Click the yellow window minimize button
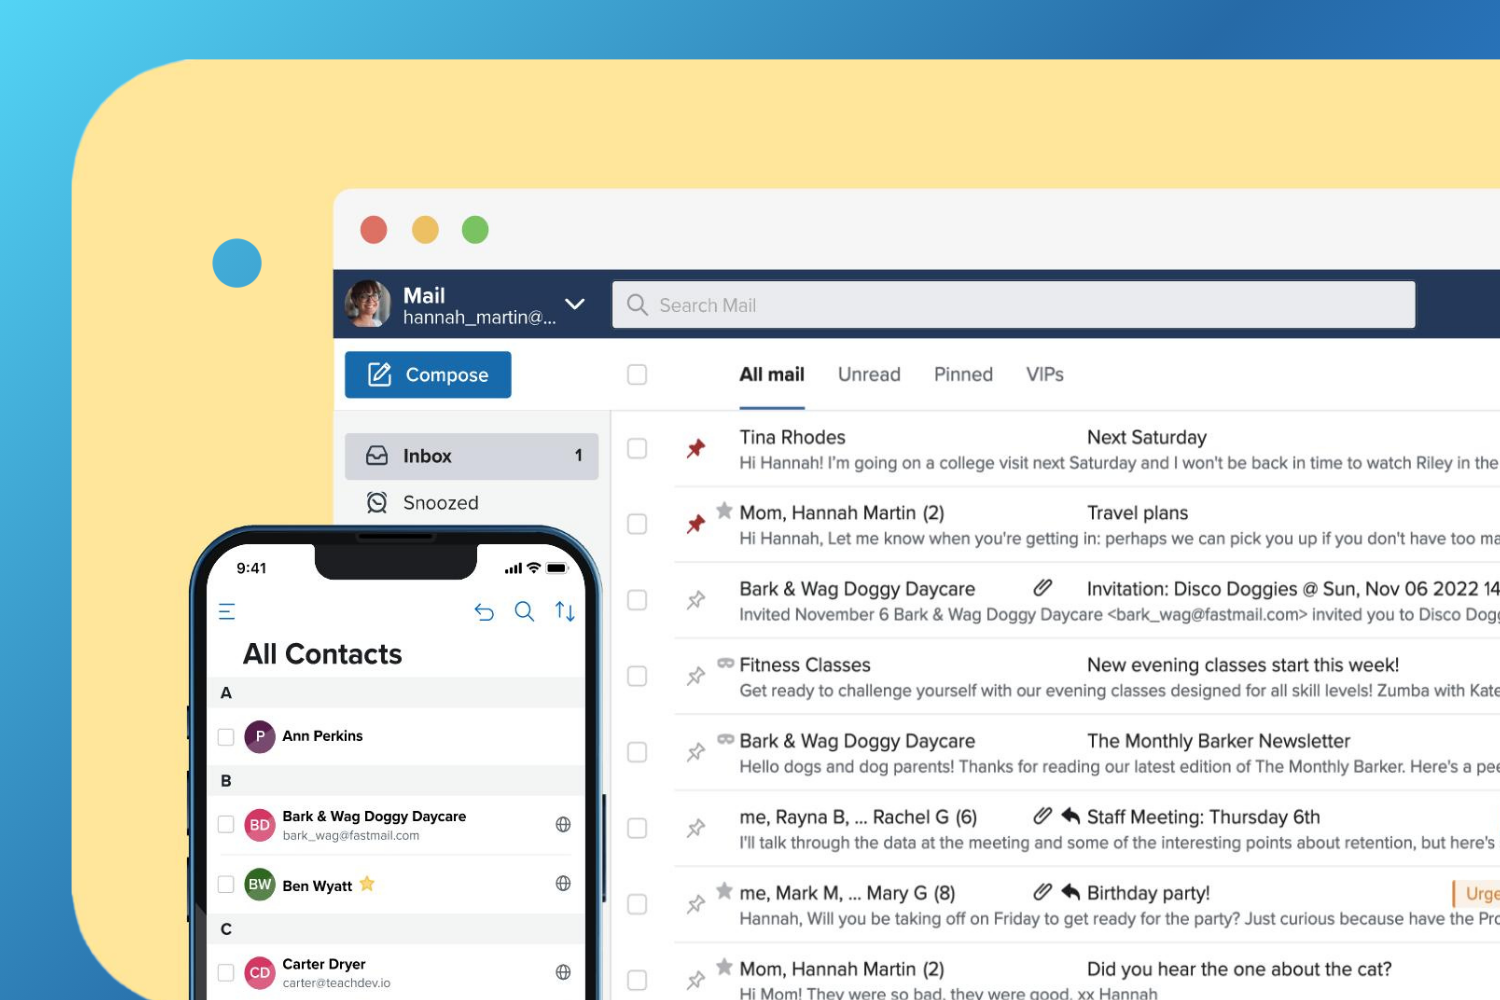 425,230
